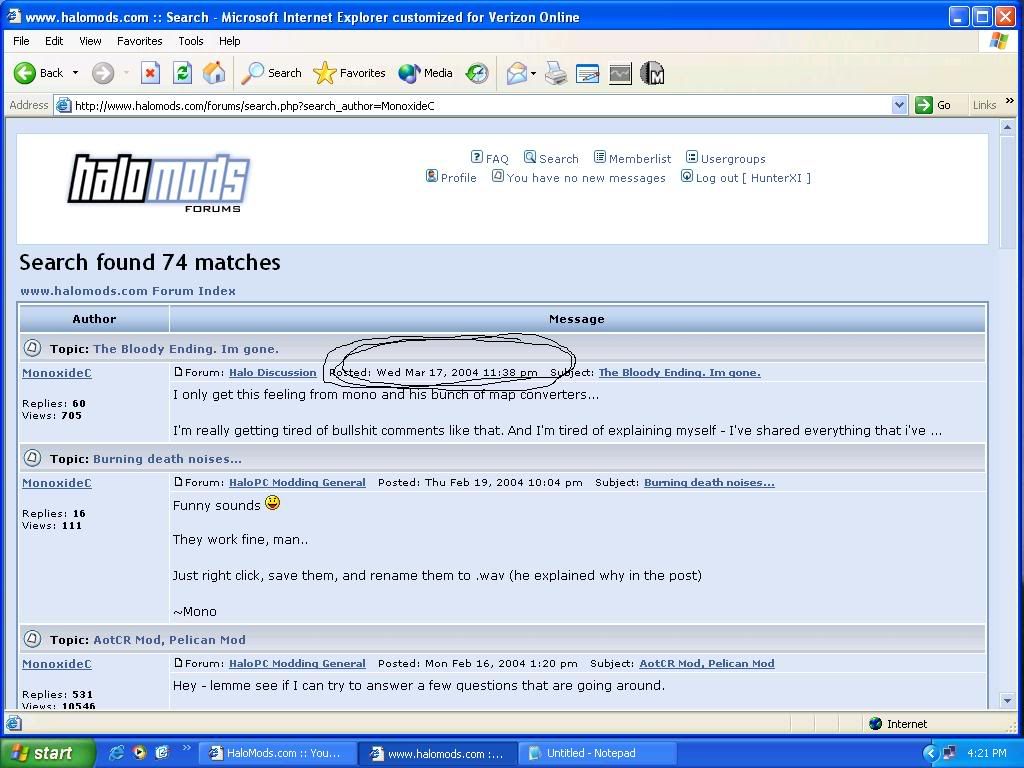Launch Internet Explorer from Quick Launch
1024x768 pixels.
point(116,753)
